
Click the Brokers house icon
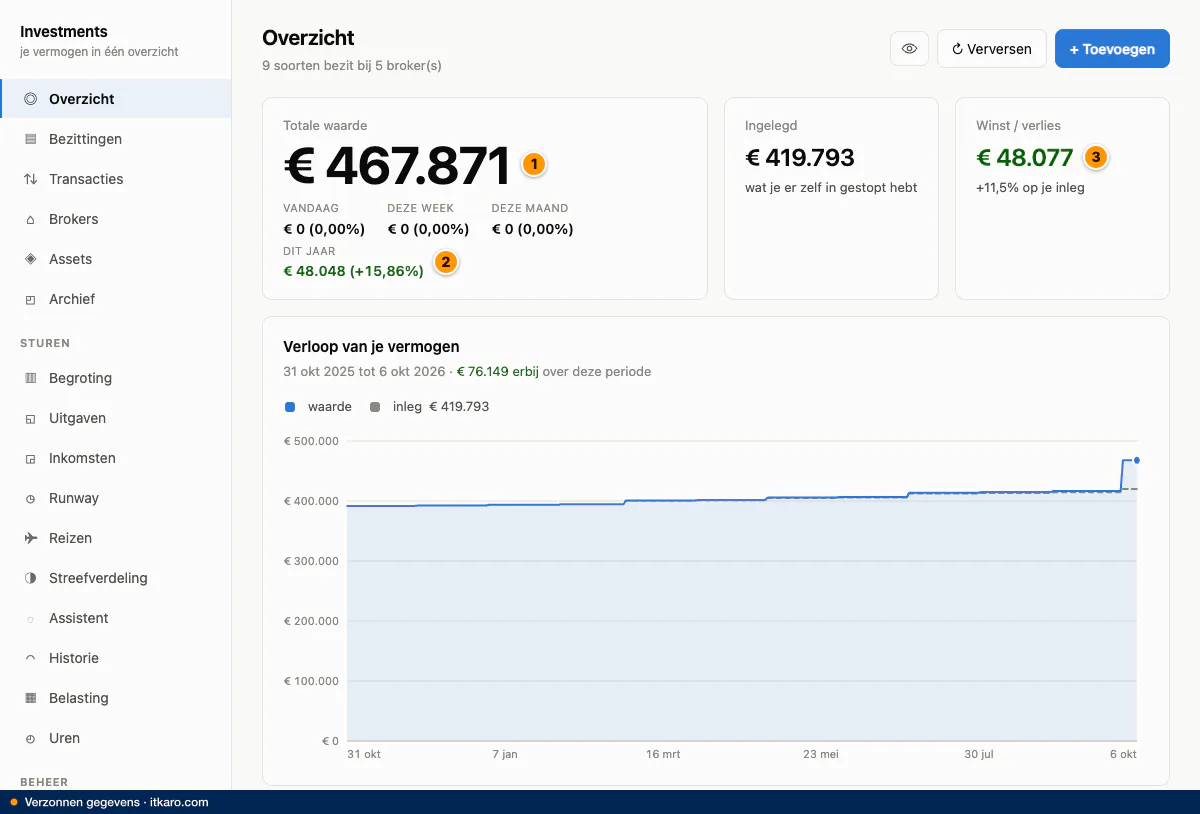point(30,219)
